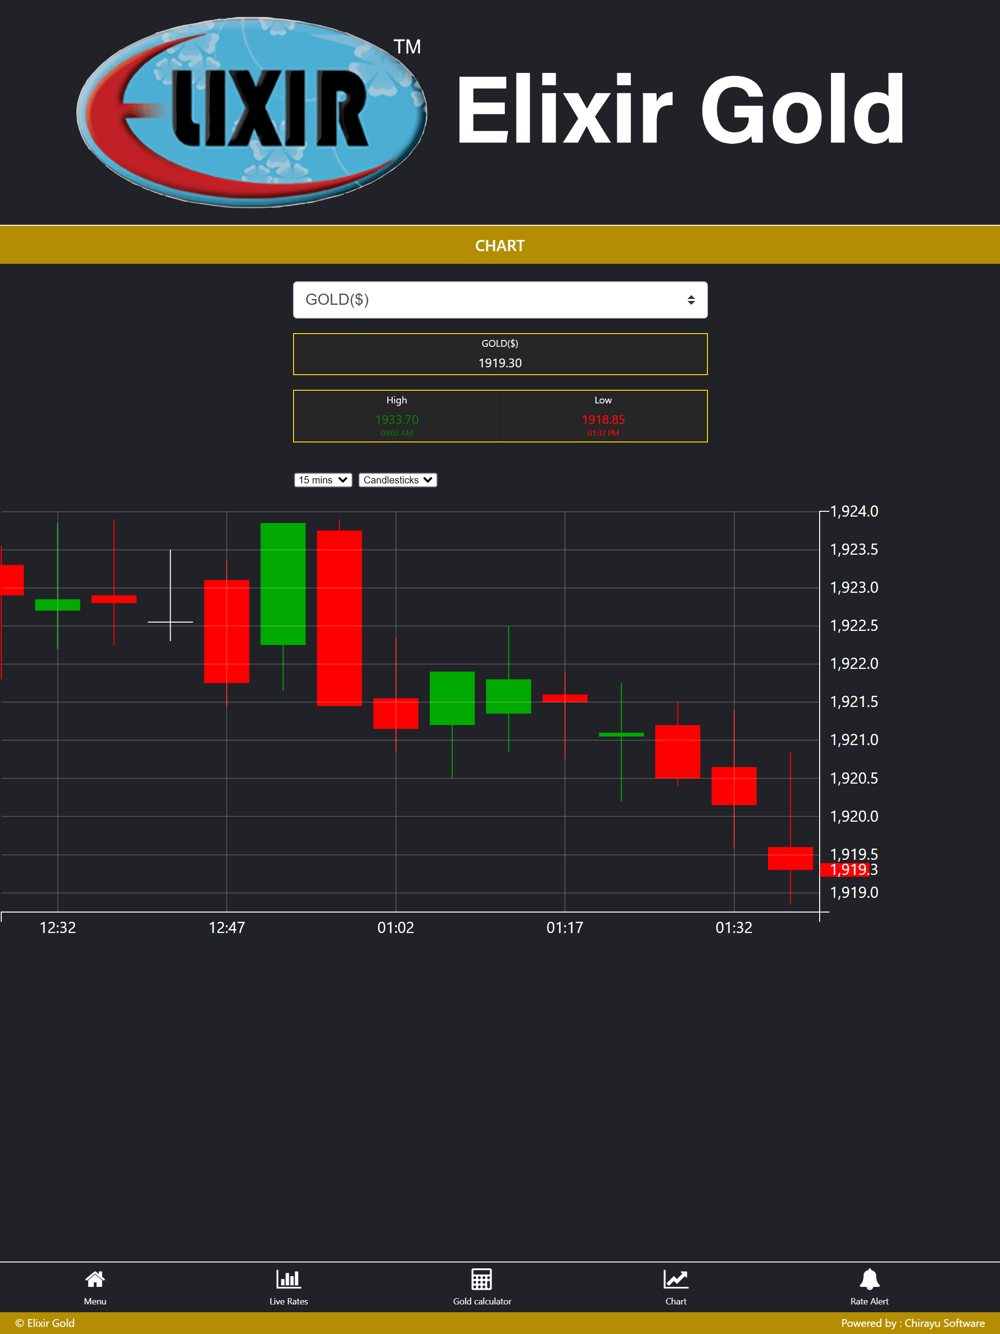
Task: Click the 1,922.0 price axis label
Action: pyautogui.click(x=855, y=664)
